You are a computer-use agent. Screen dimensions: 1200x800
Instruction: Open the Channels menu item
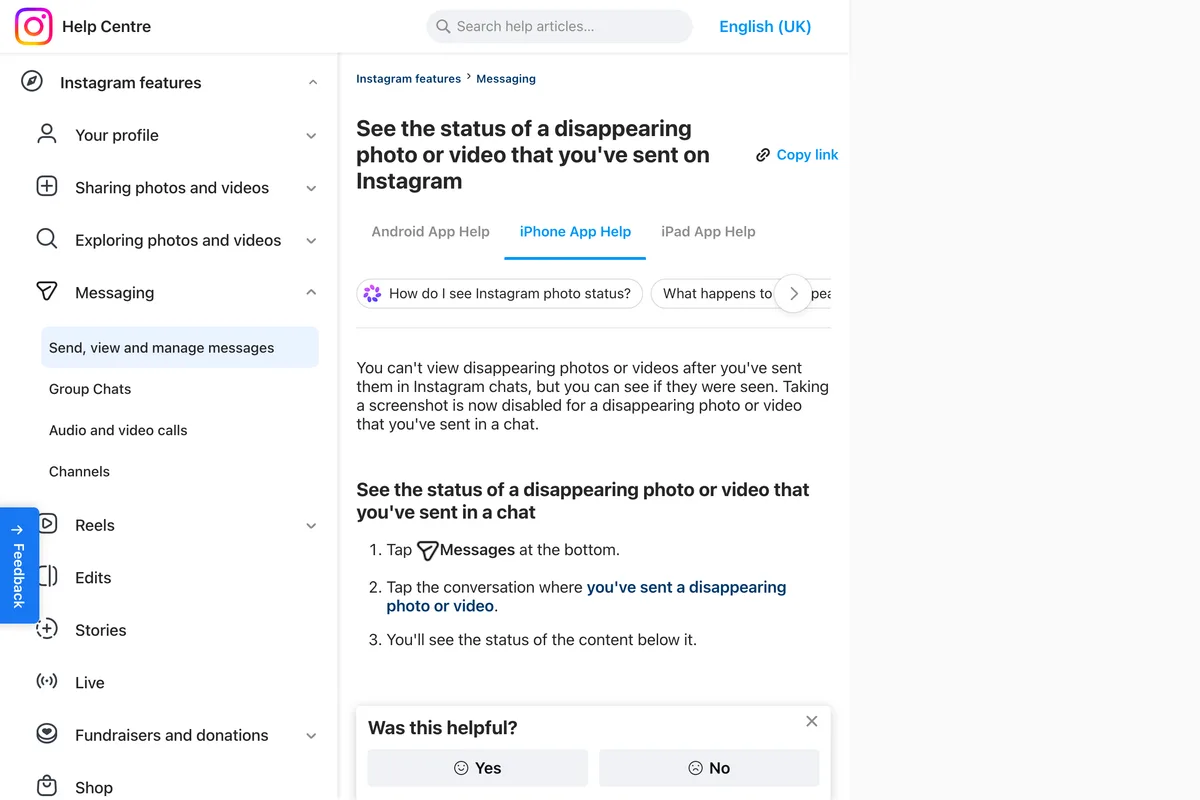[x=180, y=471]
